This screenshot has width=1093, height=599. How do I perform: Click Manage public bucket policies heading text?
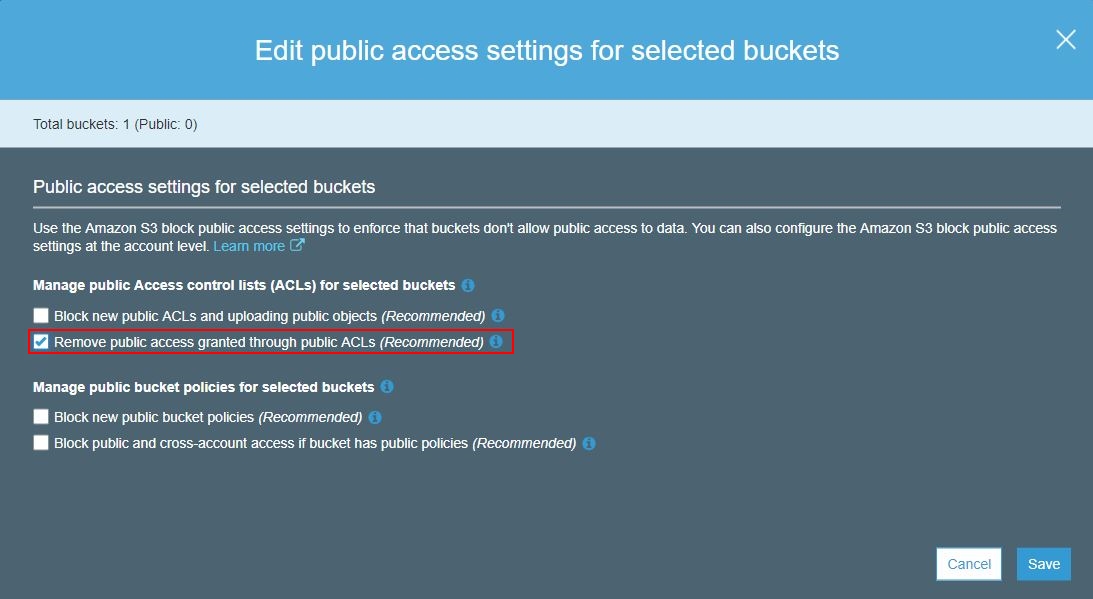point(203,387)
